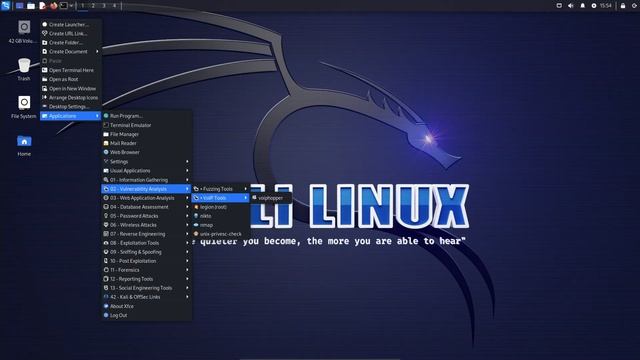Choose Create URL Link... menu entry
This screenshot has width=640, height=360.
point(71,33)
